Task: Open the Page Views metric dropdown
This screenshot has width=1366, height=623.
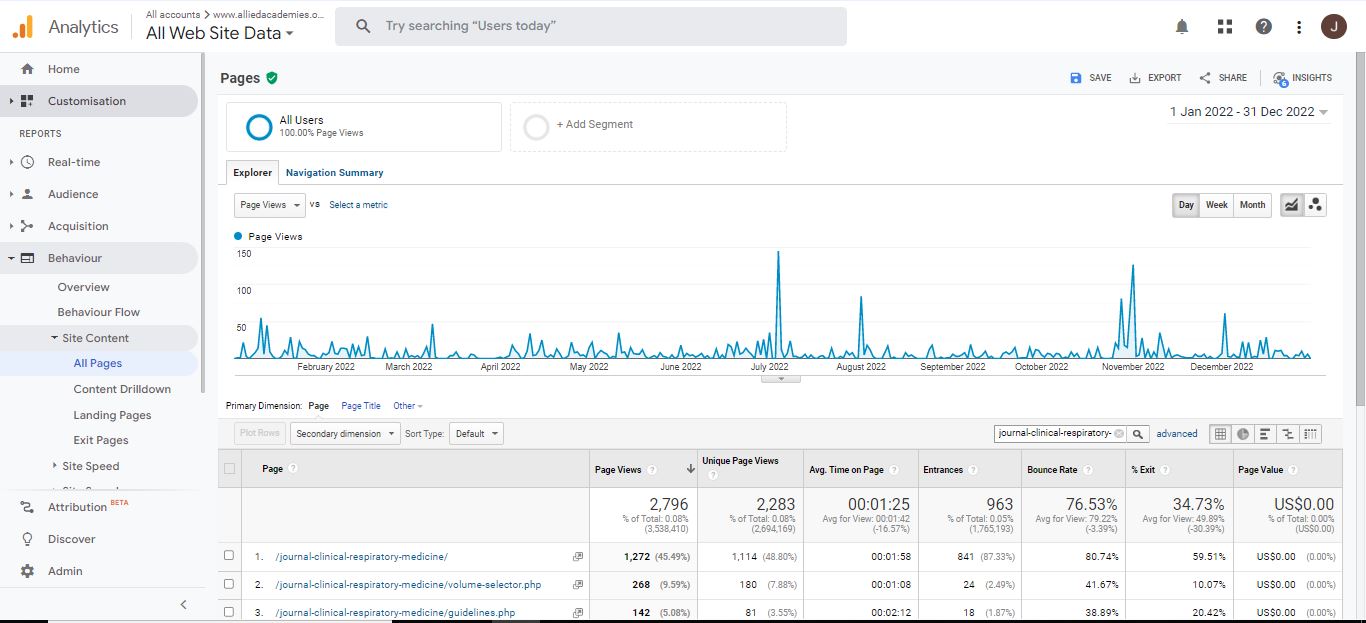Action: pyautogui.click(x=269, y=205)
